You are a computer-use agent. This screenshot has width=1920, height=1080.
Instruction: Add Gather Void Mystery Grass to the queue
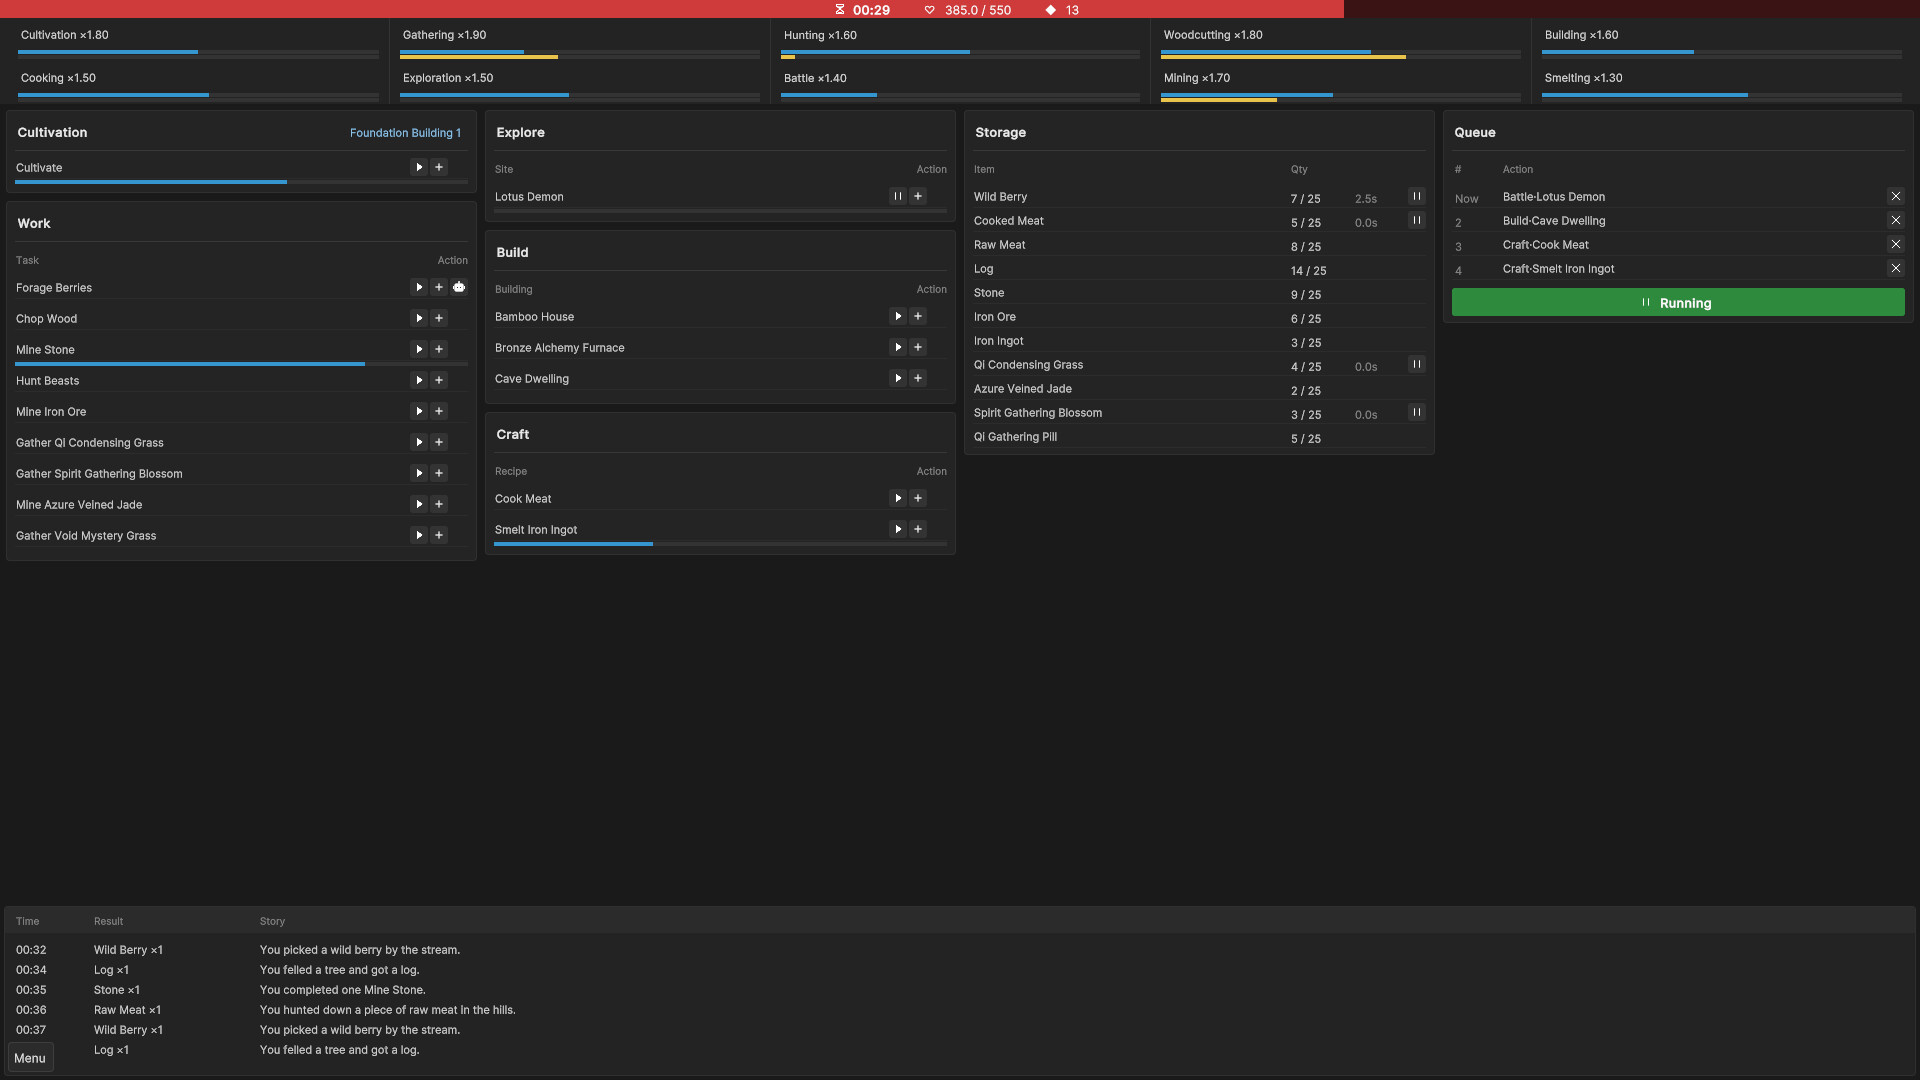[439, 535]
